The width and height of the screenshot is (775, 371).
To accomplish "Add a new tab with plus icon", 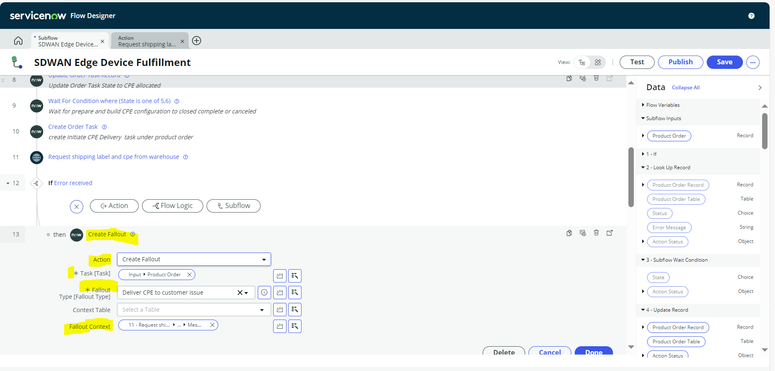I will click(x=197, y=41).
